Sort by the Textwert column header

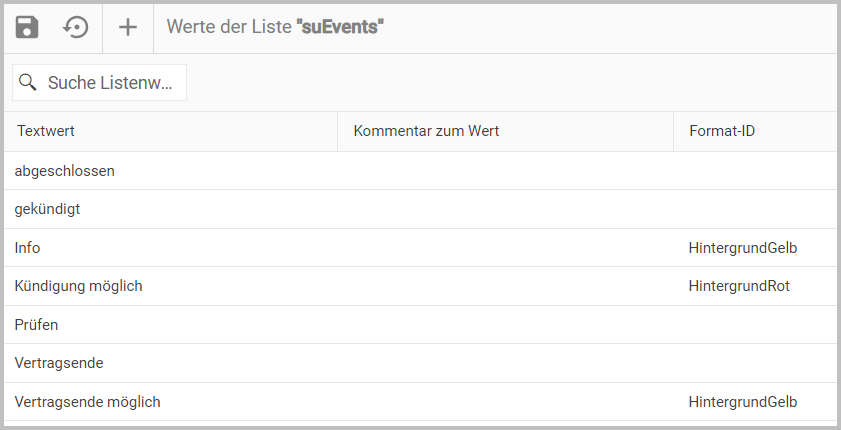click(x=46, y=131)
